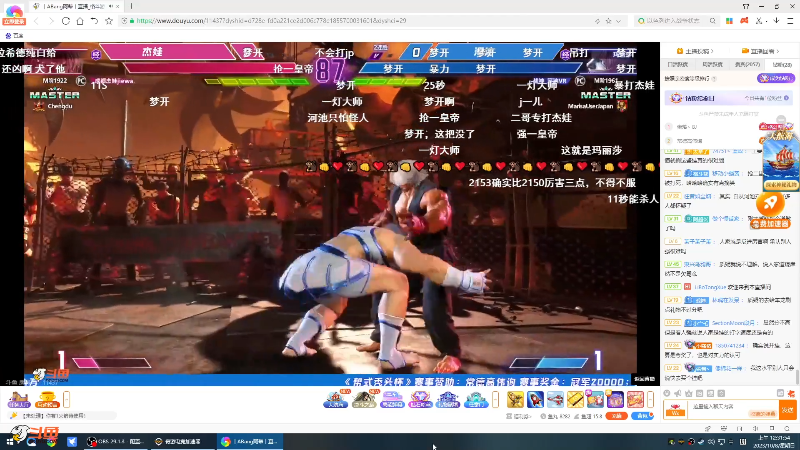Select the rightmost active sidebar tab with count
800x450 pixels.
pyautogui.click(x=782, y=65)
